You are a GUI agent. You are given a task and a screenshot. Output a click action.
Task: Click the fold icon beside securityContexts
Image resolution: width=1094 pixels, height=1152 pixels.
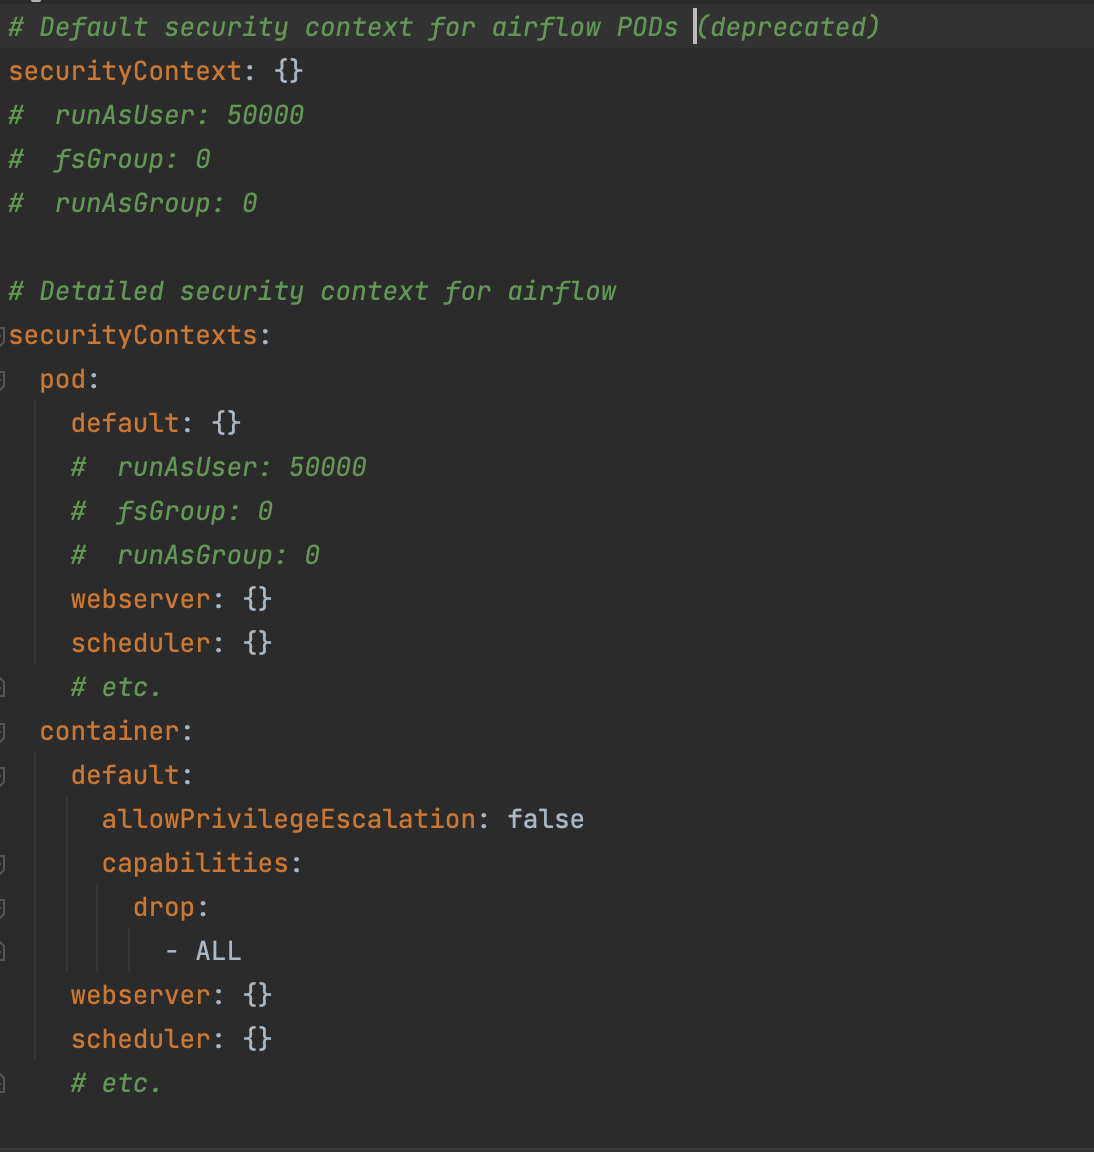pos(4,334)
